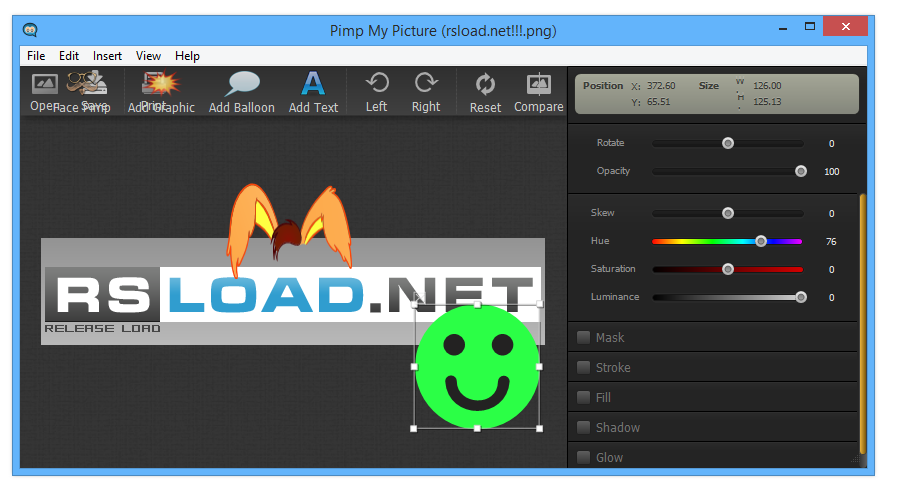Click the X position value 372.60
908x490 pixels.
click(x=661, y=86)
